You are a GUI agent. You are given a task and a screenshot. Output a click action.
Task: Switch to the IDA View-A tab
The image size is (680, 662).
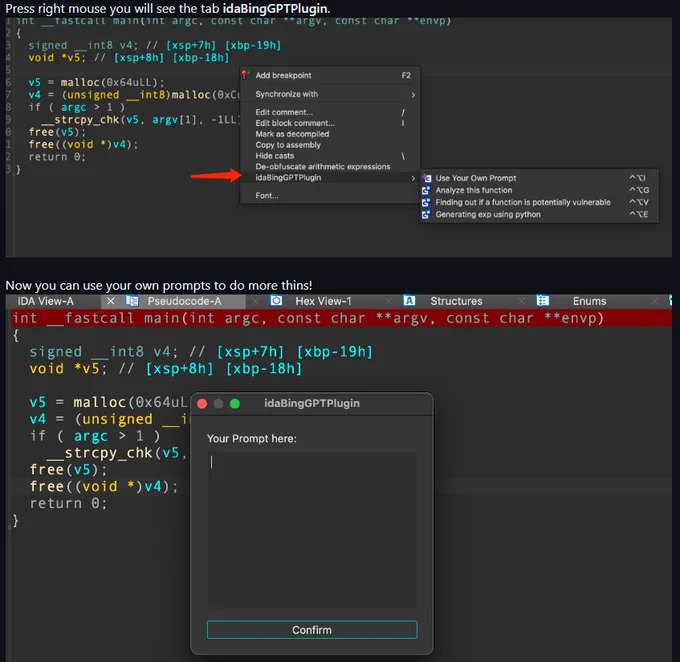click(x=46, y=301)
